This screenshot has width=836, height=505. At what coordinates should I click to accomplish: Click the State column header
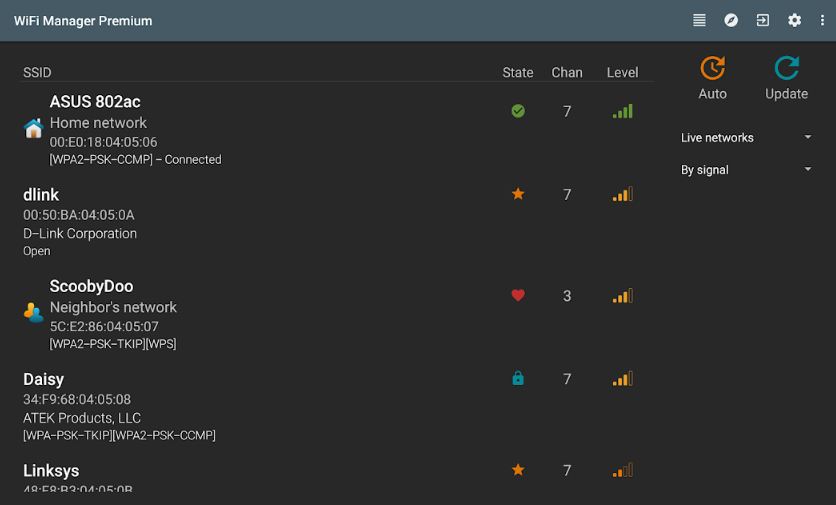(x=518, y=73)
